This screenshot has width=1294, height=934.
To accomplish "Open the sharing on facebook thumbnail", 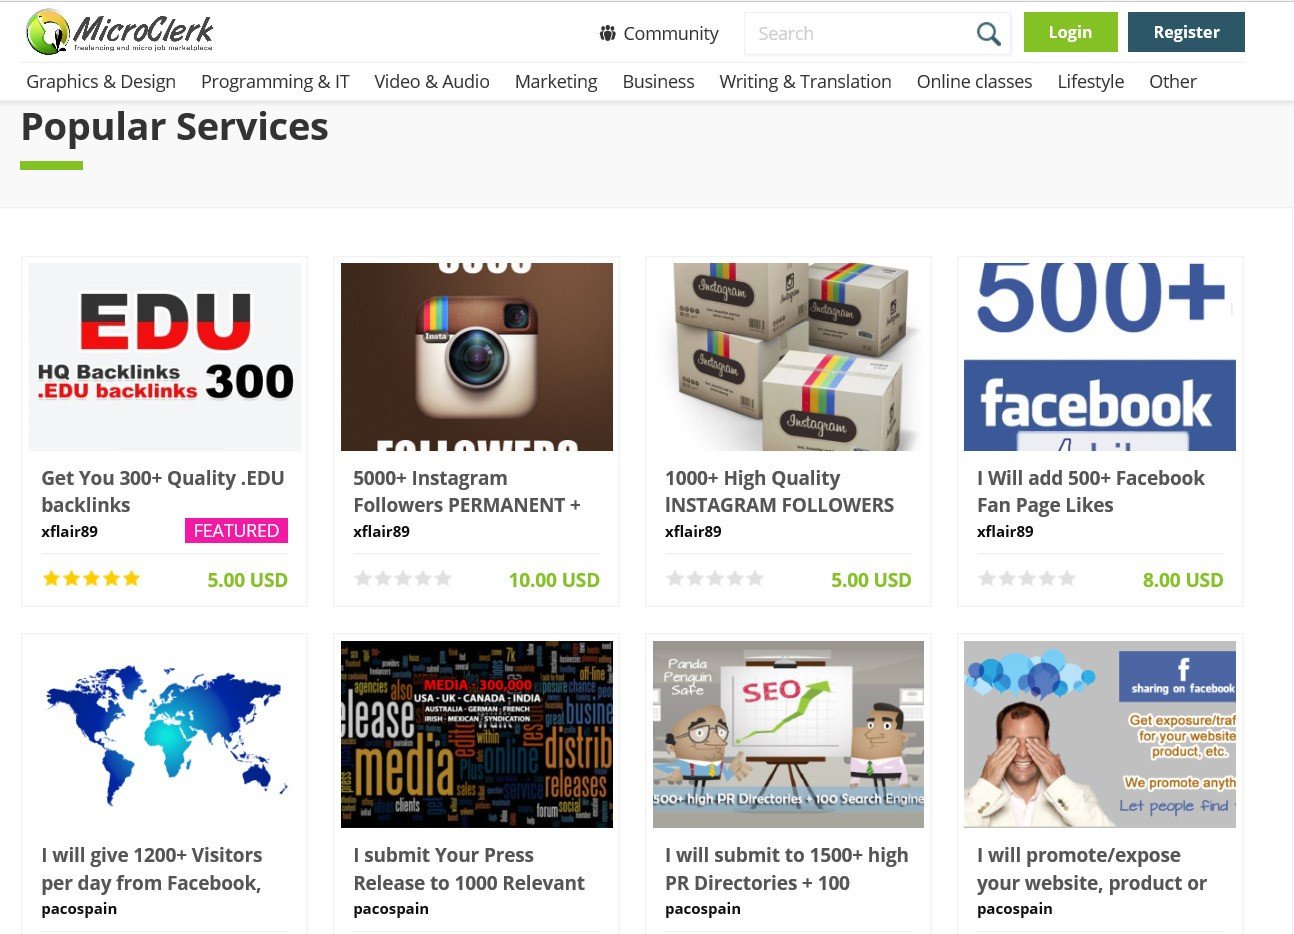I will click(1100, 734).
